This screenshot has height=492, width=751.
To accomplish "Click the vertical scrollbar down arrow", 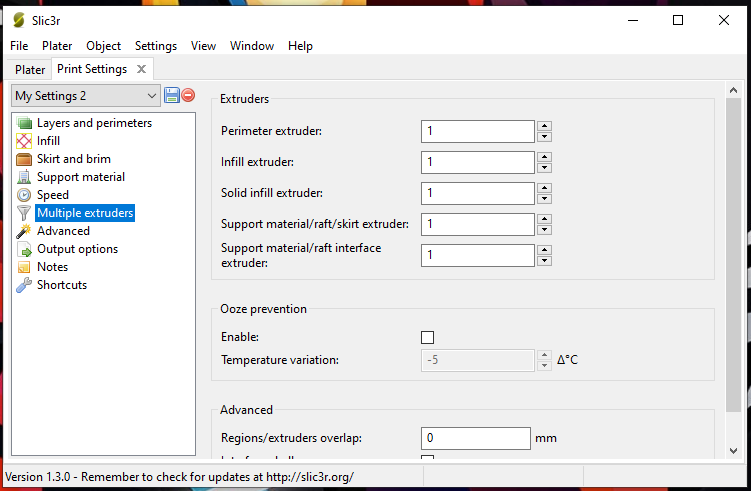I will pos(733,450).
